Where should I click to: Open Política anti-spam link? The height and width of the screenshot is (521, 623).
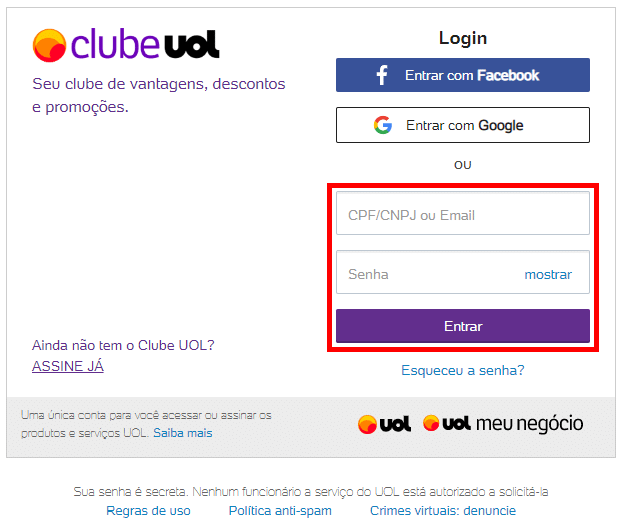pos(280,511)
